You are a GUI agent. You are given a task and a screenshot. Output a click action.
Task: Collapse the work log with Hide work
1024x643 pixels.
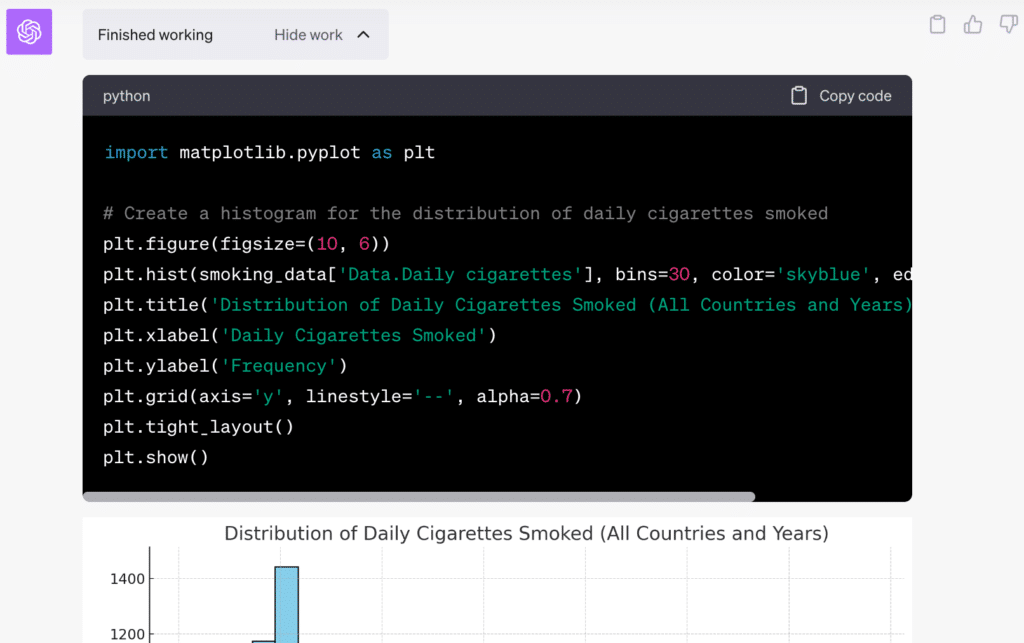point(308,34)
